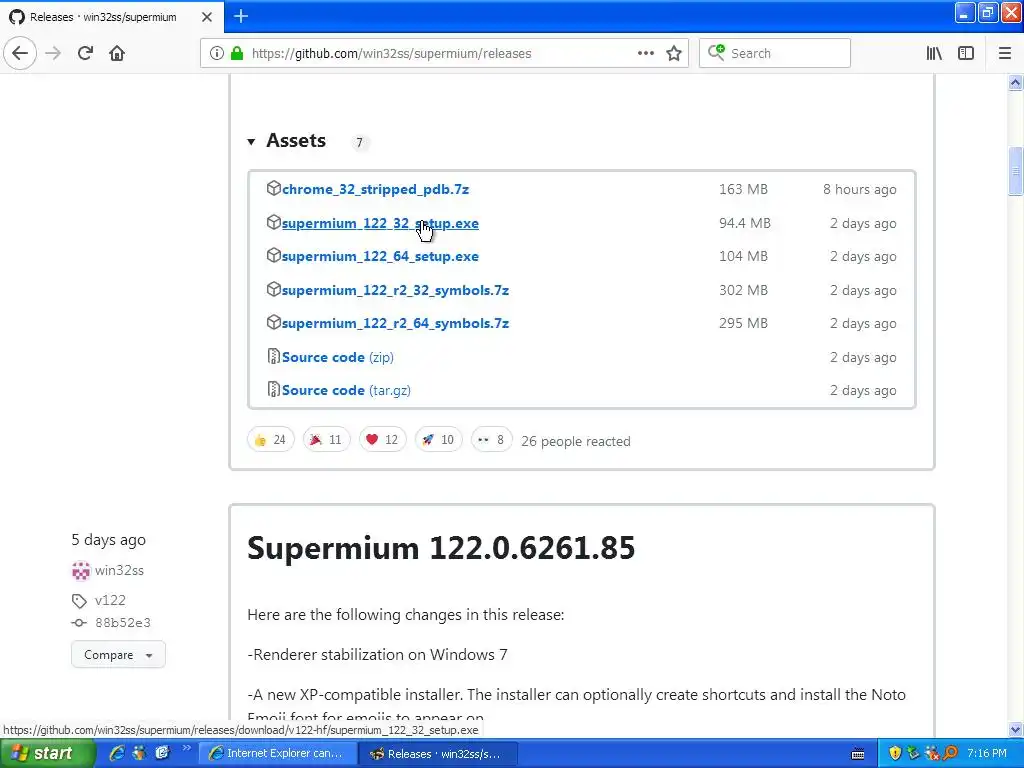Open the Library icon in the toolbar

tap(934, 54)
